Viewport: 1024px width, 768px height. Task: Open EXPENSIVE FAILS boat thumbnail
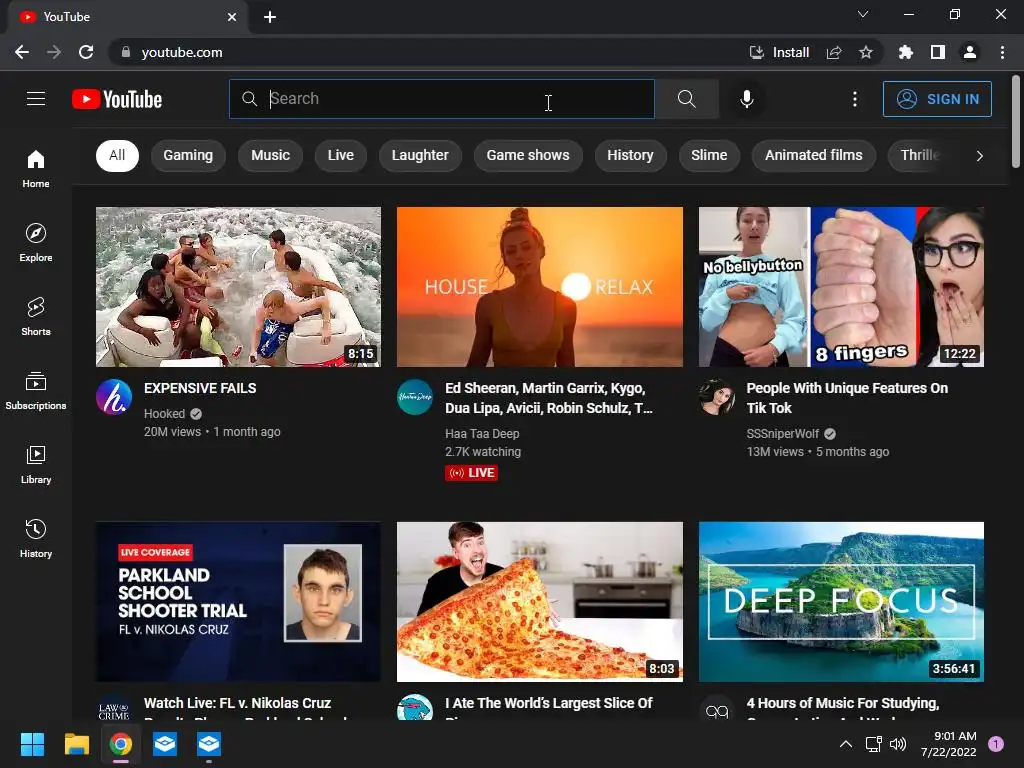click(238, 287)
